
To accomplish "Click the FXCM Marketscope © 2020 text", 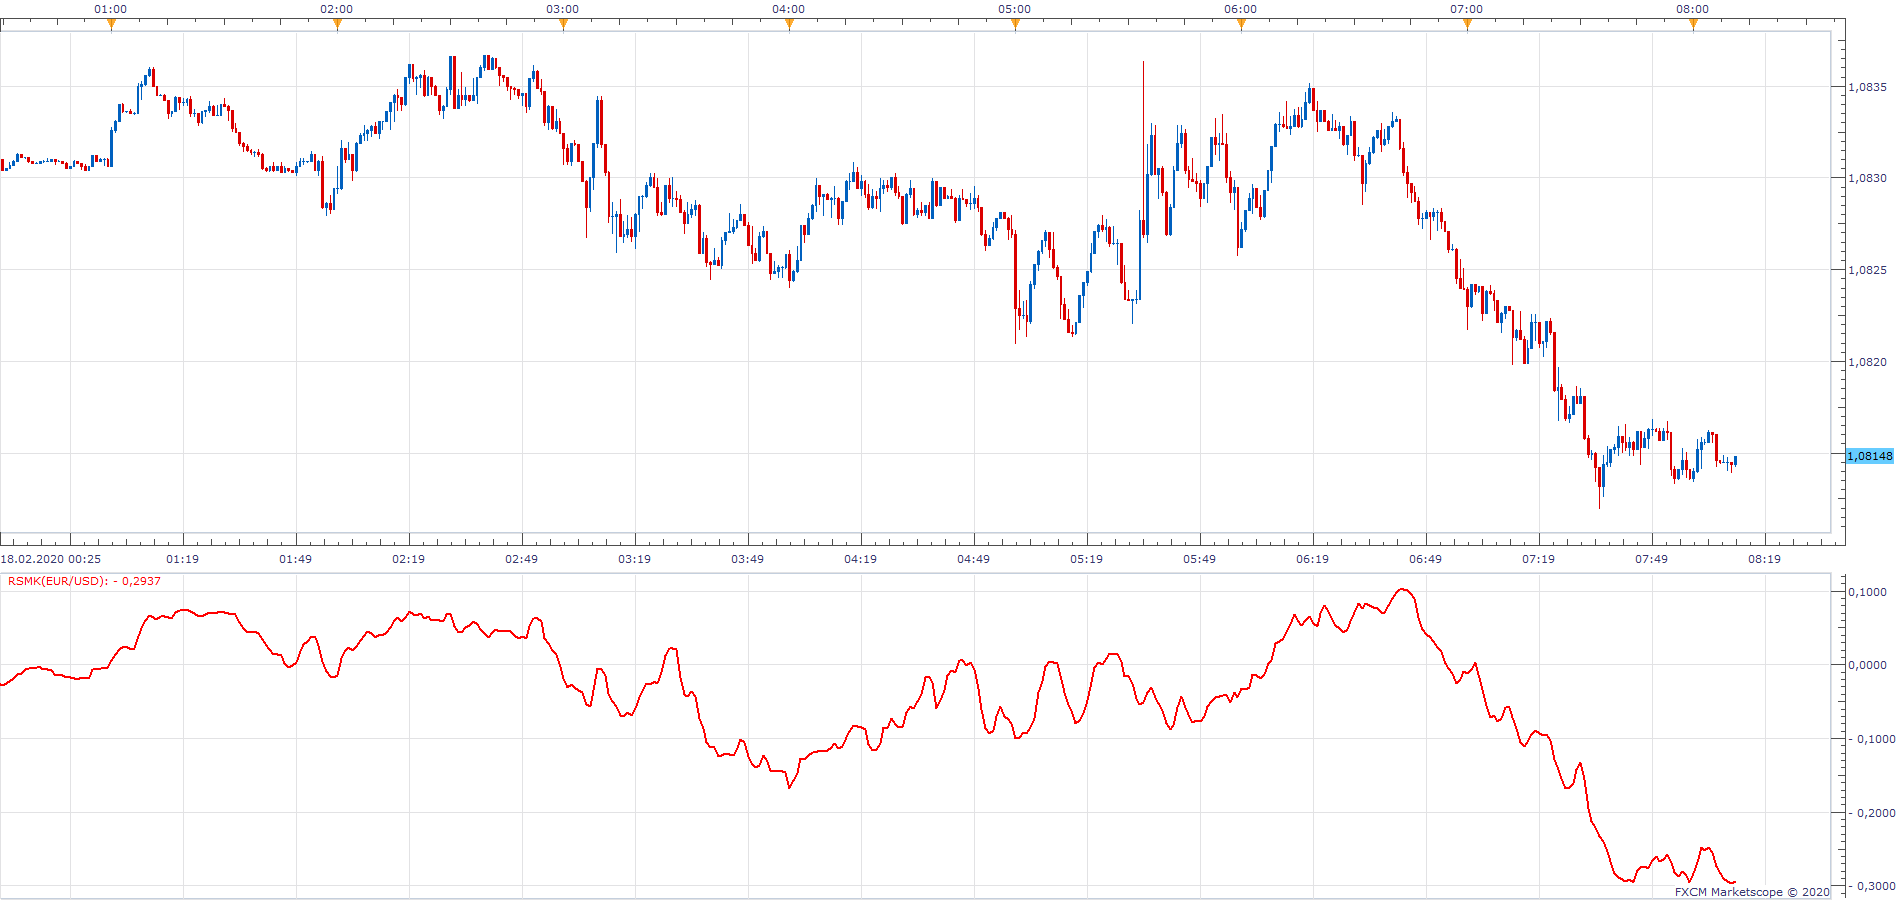I will click(1752, 892).
